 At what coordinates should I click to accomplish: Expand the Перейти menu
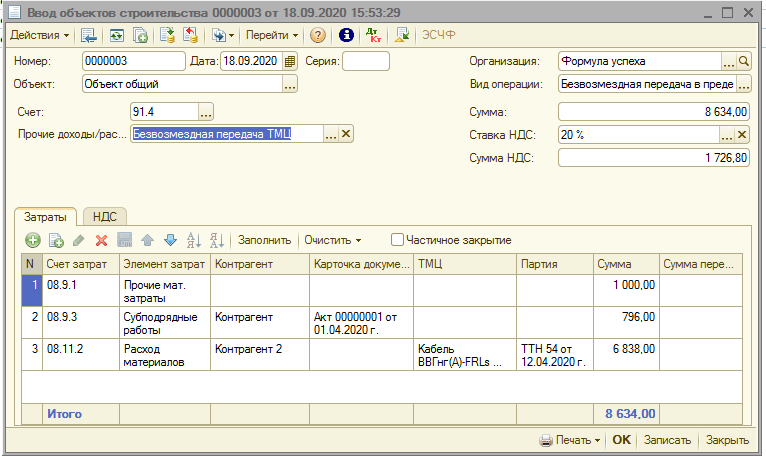coord(272,35)
